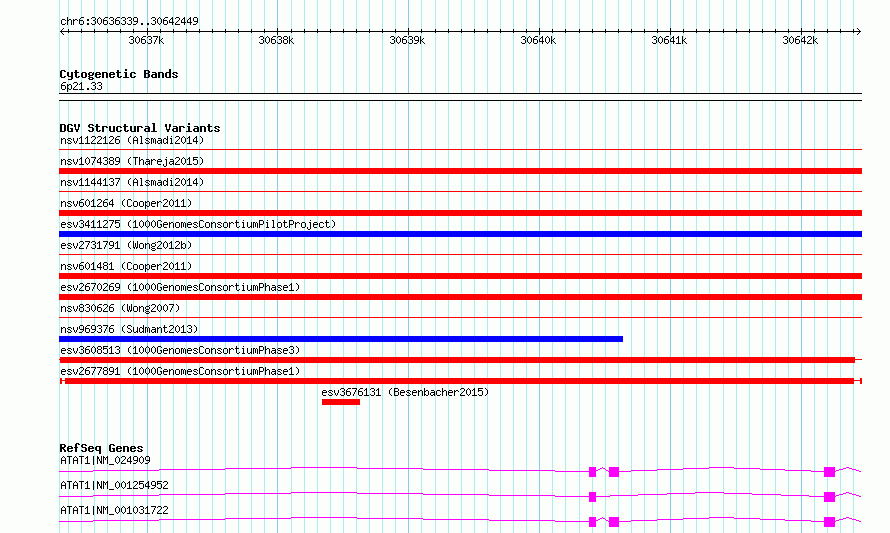The image size is (890, 533).
Task: Open esv2677891 (1000GenomesConsortiumPhase1) label
Action: [180, 371]
